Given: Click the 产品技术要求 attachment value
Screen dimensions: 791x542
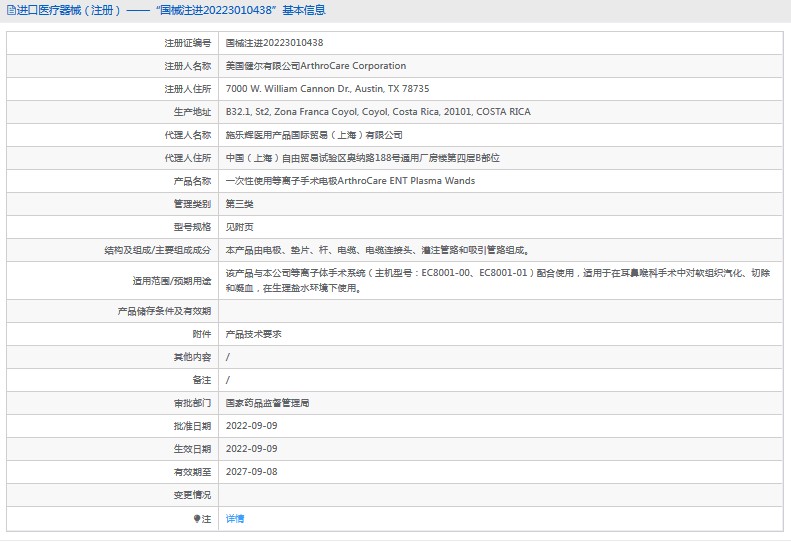Looking at the screenshot, I should pos(253,334).
